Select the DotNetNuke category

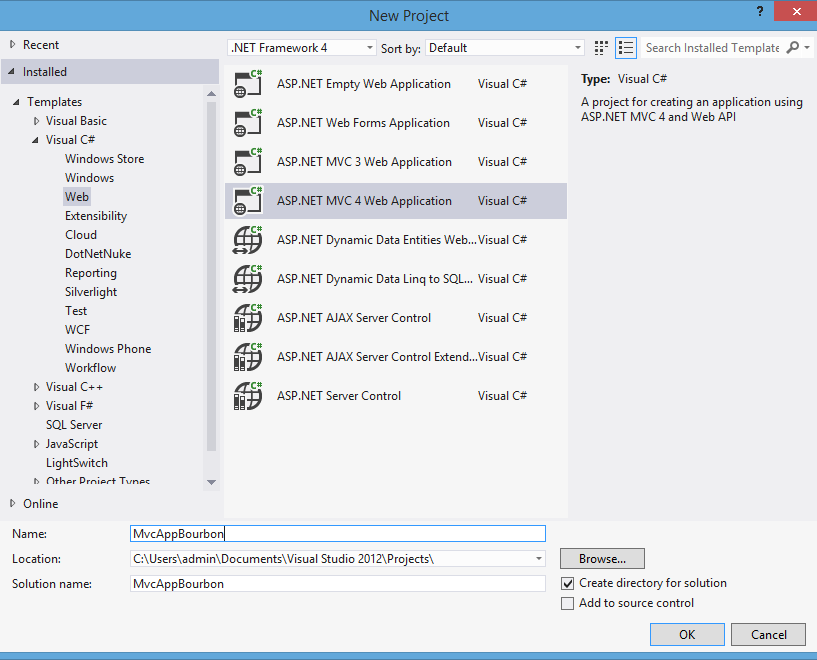98,254
